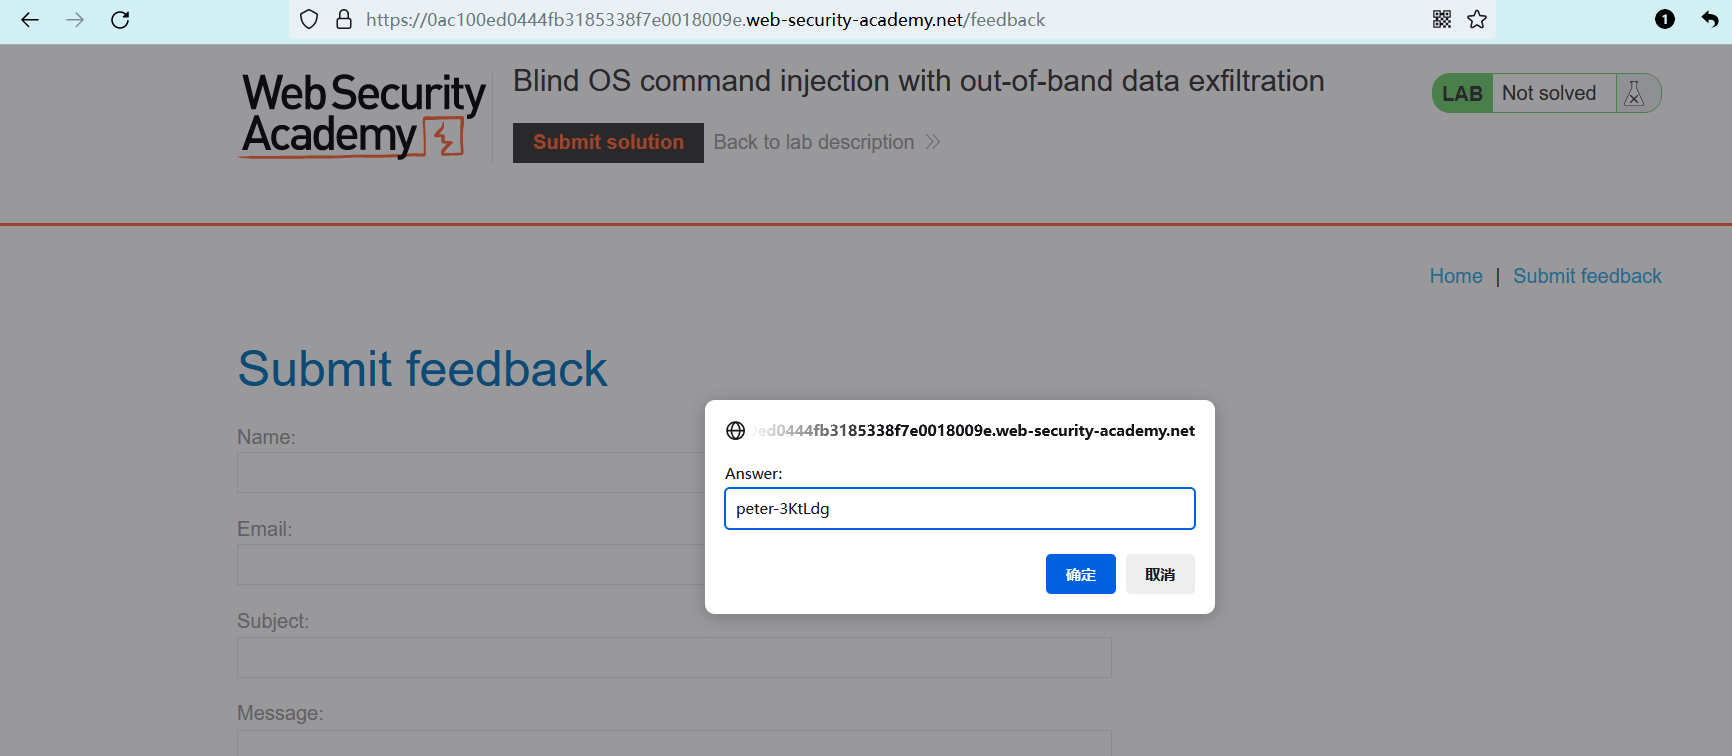Screen dimensions: 1732x756
Task: Bookmark this page with the star icon
Action: (x=1477, y=20)
